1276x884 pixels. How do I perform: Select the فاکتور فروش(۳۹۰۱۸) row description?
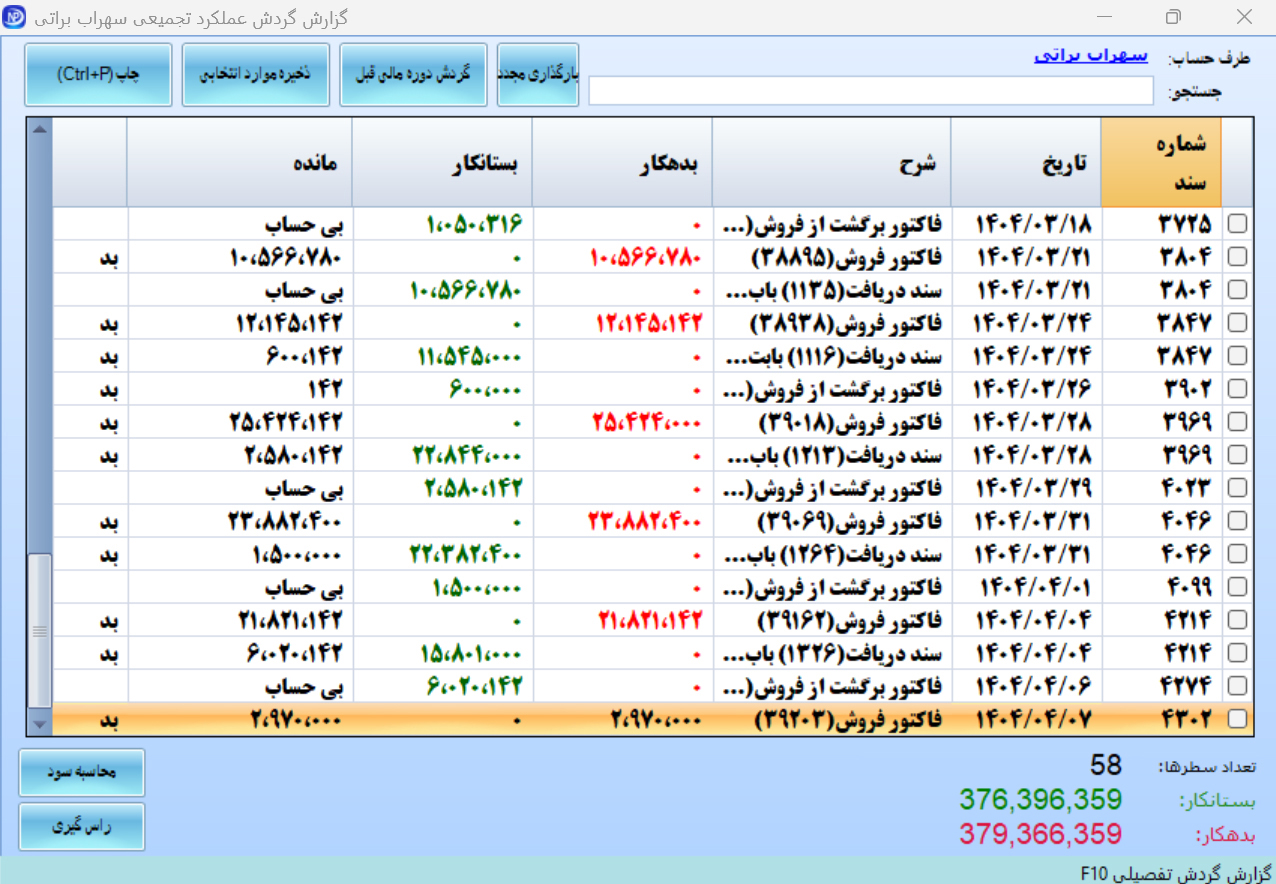[x=832, y=422]
